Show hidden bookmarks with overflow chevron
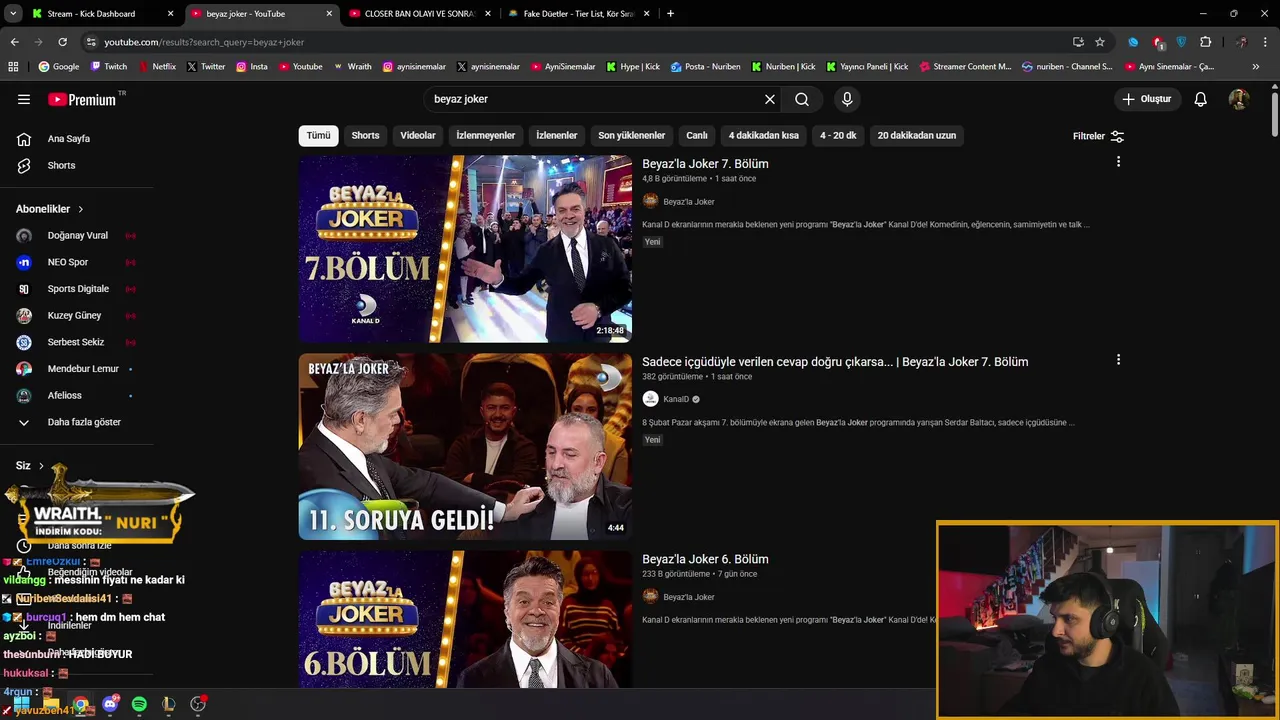The image size is (1280, 720). click(x=1256, y=67)
